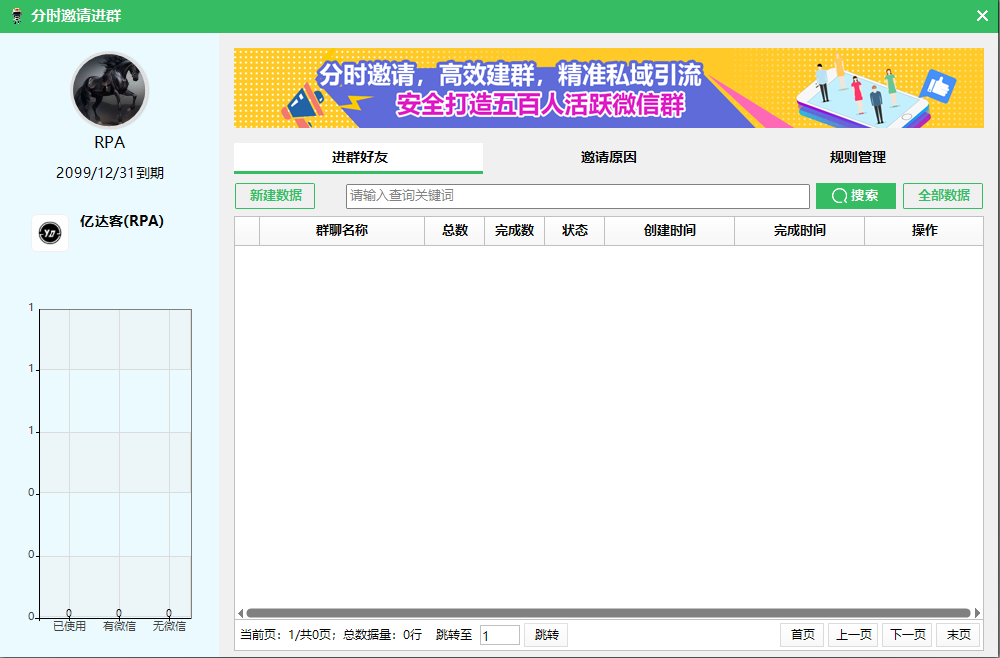Close the 分时邀请进群 window
The image size is (1000, 658).
(982, 16)
